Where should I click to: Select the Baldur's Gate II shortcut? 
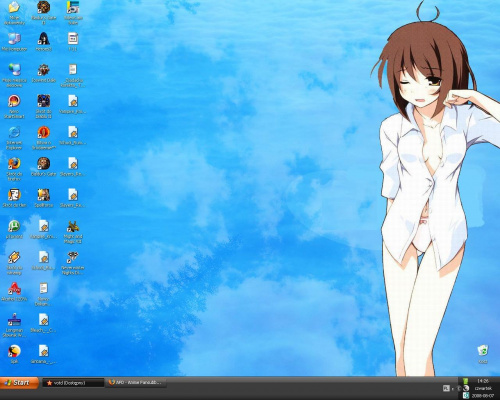tap(44, 13)
